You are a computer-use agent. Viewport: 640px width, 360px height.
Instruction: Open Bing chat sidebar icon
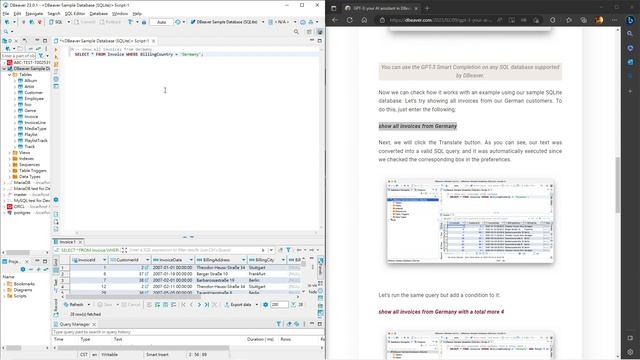coord(630,20)
